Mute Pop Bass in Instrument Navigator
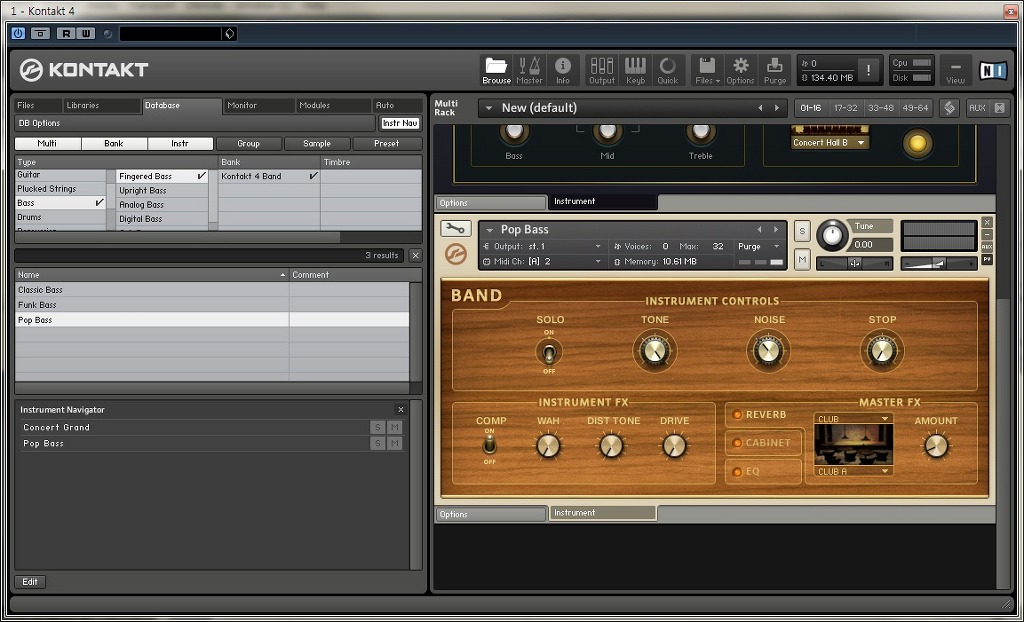Image resolution: width=1024 pixels, height=622 pixels. tap(394, 443)
